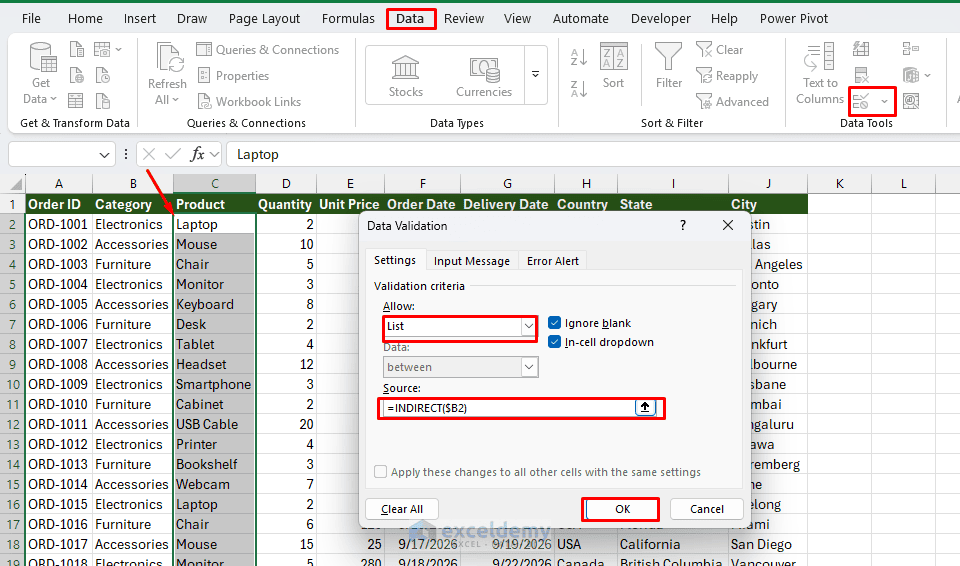The width and height of the screenshot is (960, 566).
Task: Expand the Data Types gallery arrow
Action: (535, 75)
